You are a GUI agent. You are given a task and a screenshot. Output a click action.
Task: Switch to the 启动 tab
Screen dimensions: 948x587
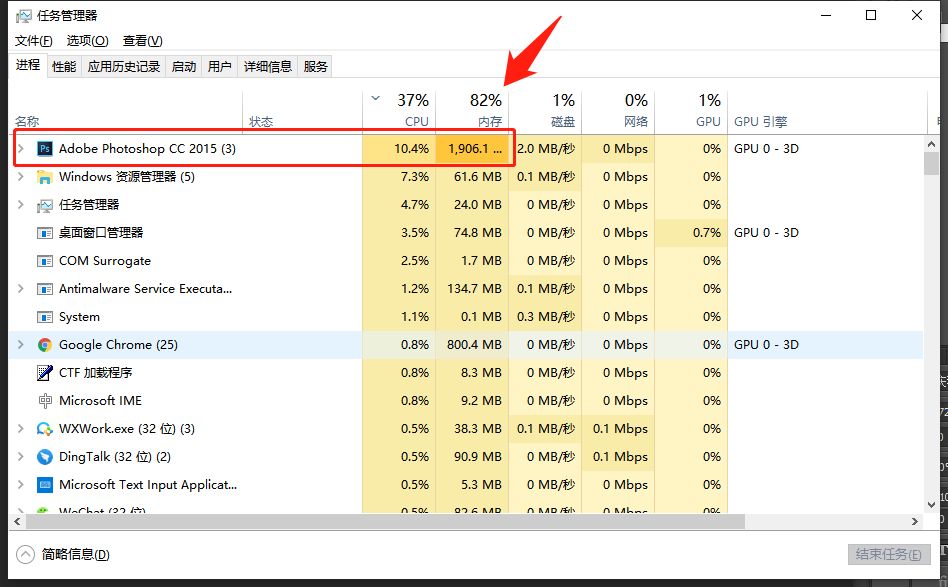coord(184,66)
